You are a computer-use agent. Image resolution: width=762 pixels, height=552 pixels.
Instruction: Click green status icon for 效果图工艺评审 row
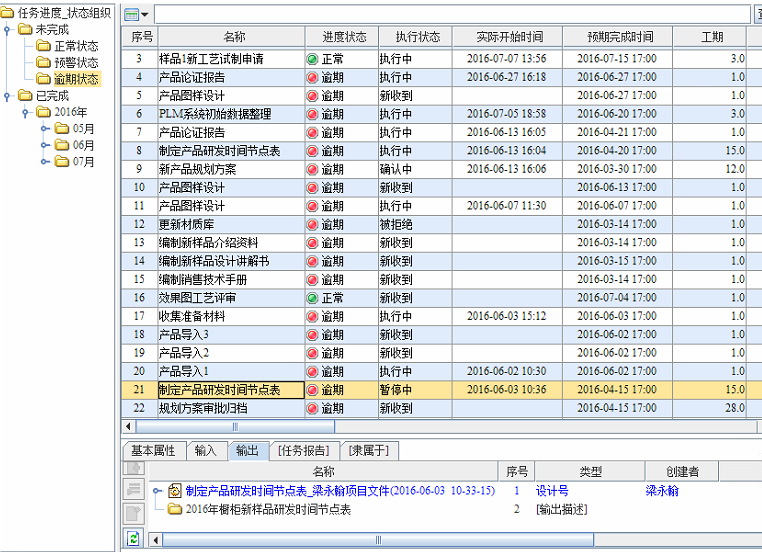click(312, 298)
